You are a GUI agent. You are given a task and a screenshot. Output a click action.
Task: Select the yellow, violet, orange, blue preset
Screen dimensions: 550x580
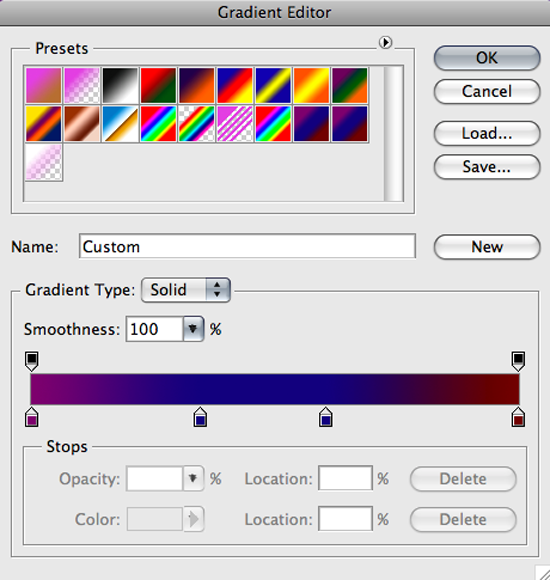pos(44,124)
